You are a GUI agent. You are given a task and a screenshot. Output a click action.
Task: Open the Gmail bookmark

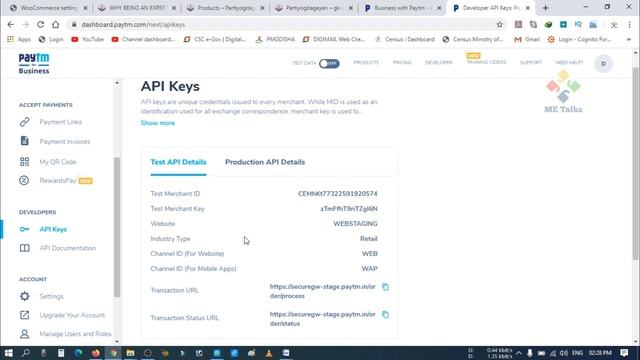click(527, 39)
